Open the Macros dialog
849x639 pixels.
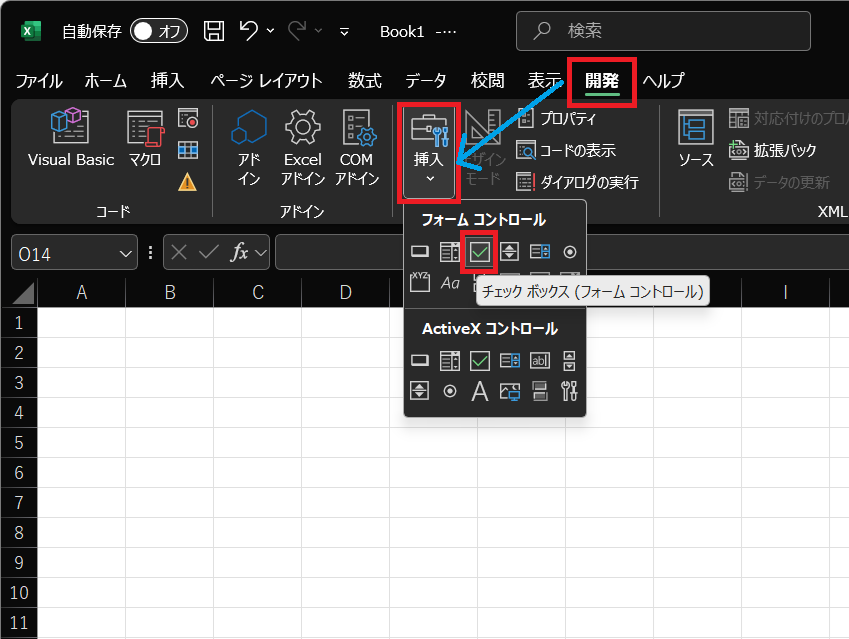tap(145, 139)
